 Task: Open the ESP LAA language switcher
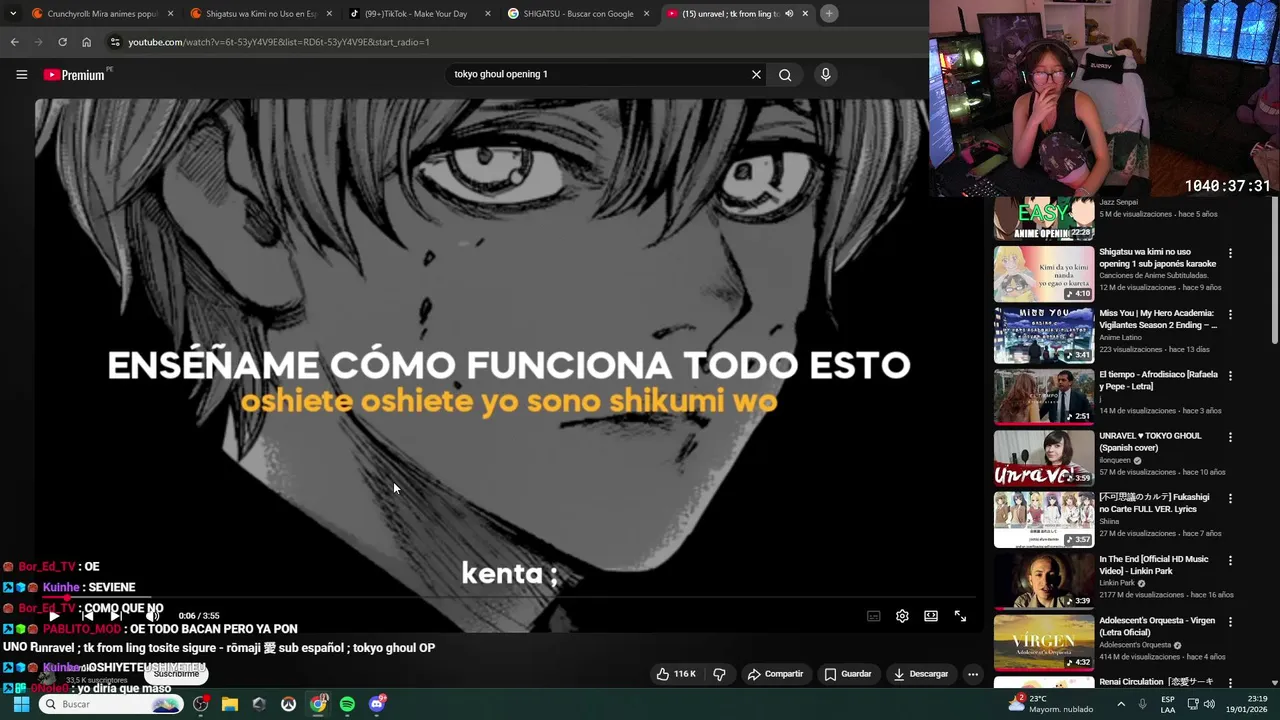tap(1168, 704)
